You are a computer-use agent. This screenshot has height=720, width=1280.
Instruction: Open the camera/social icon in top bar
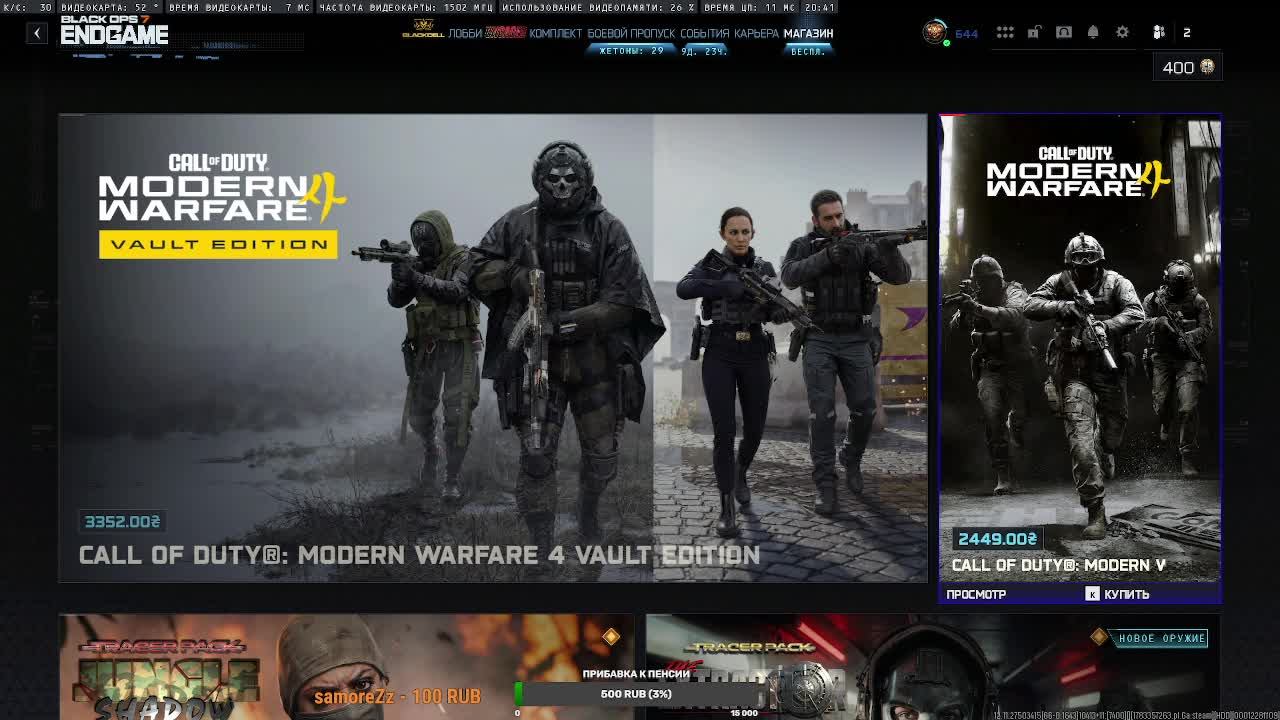pyautogui.click(x=1064, y=33)
